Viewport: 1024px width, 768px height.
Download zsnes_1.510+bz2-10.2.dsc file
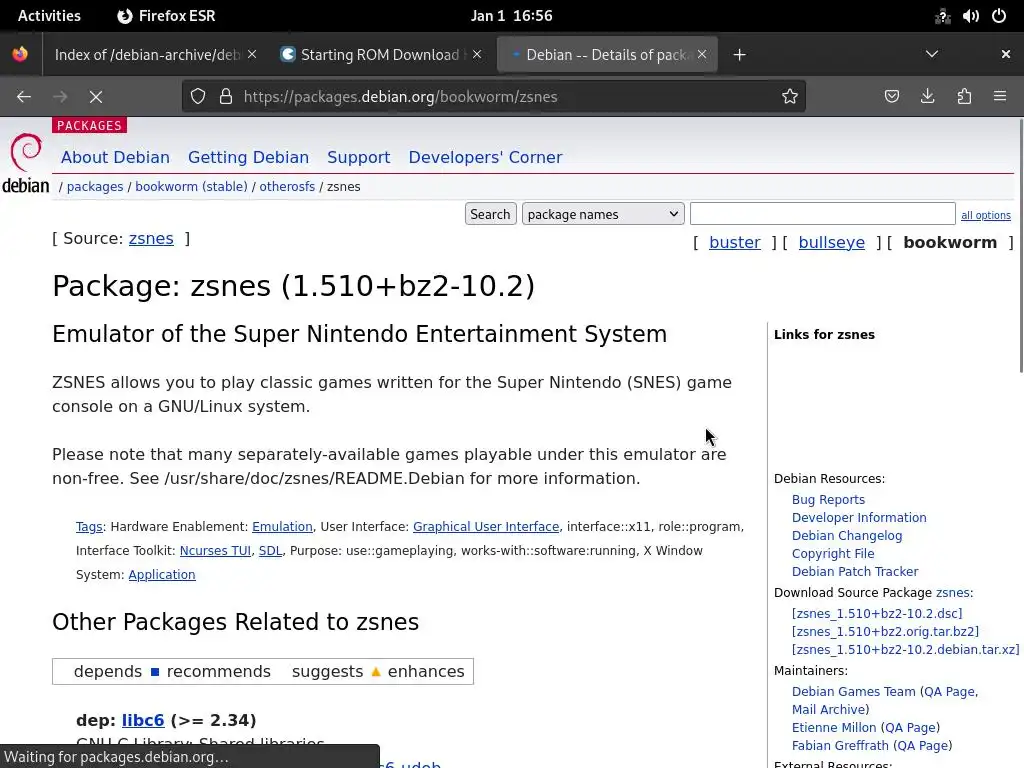click(x=877, y=614)
